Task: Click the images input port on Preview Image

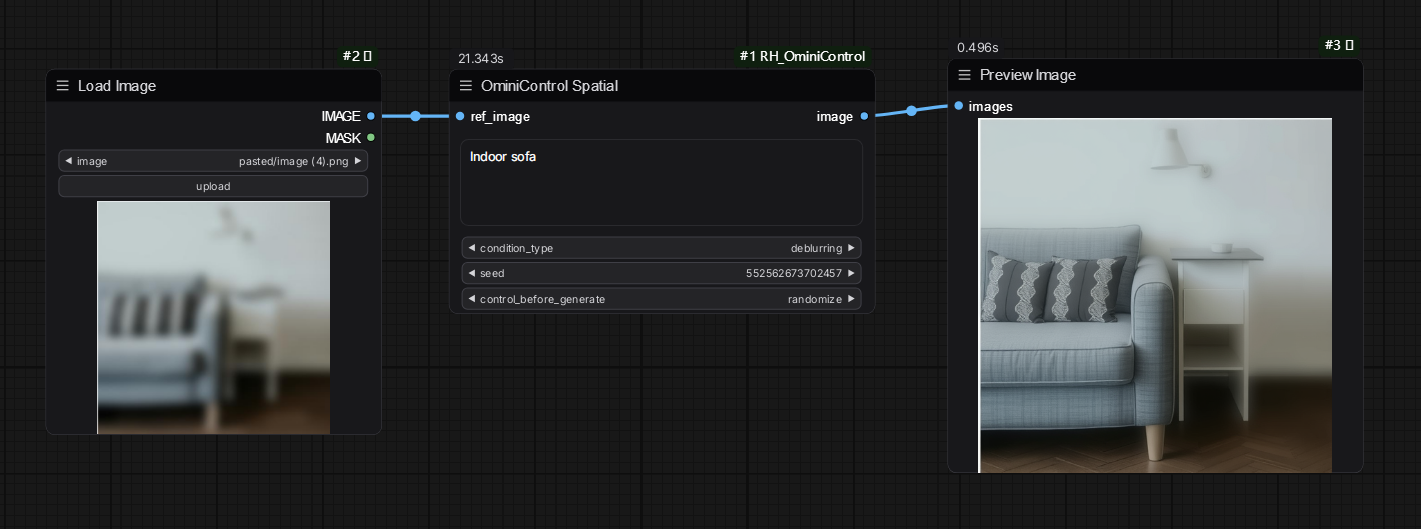Action: click(959, 106)
